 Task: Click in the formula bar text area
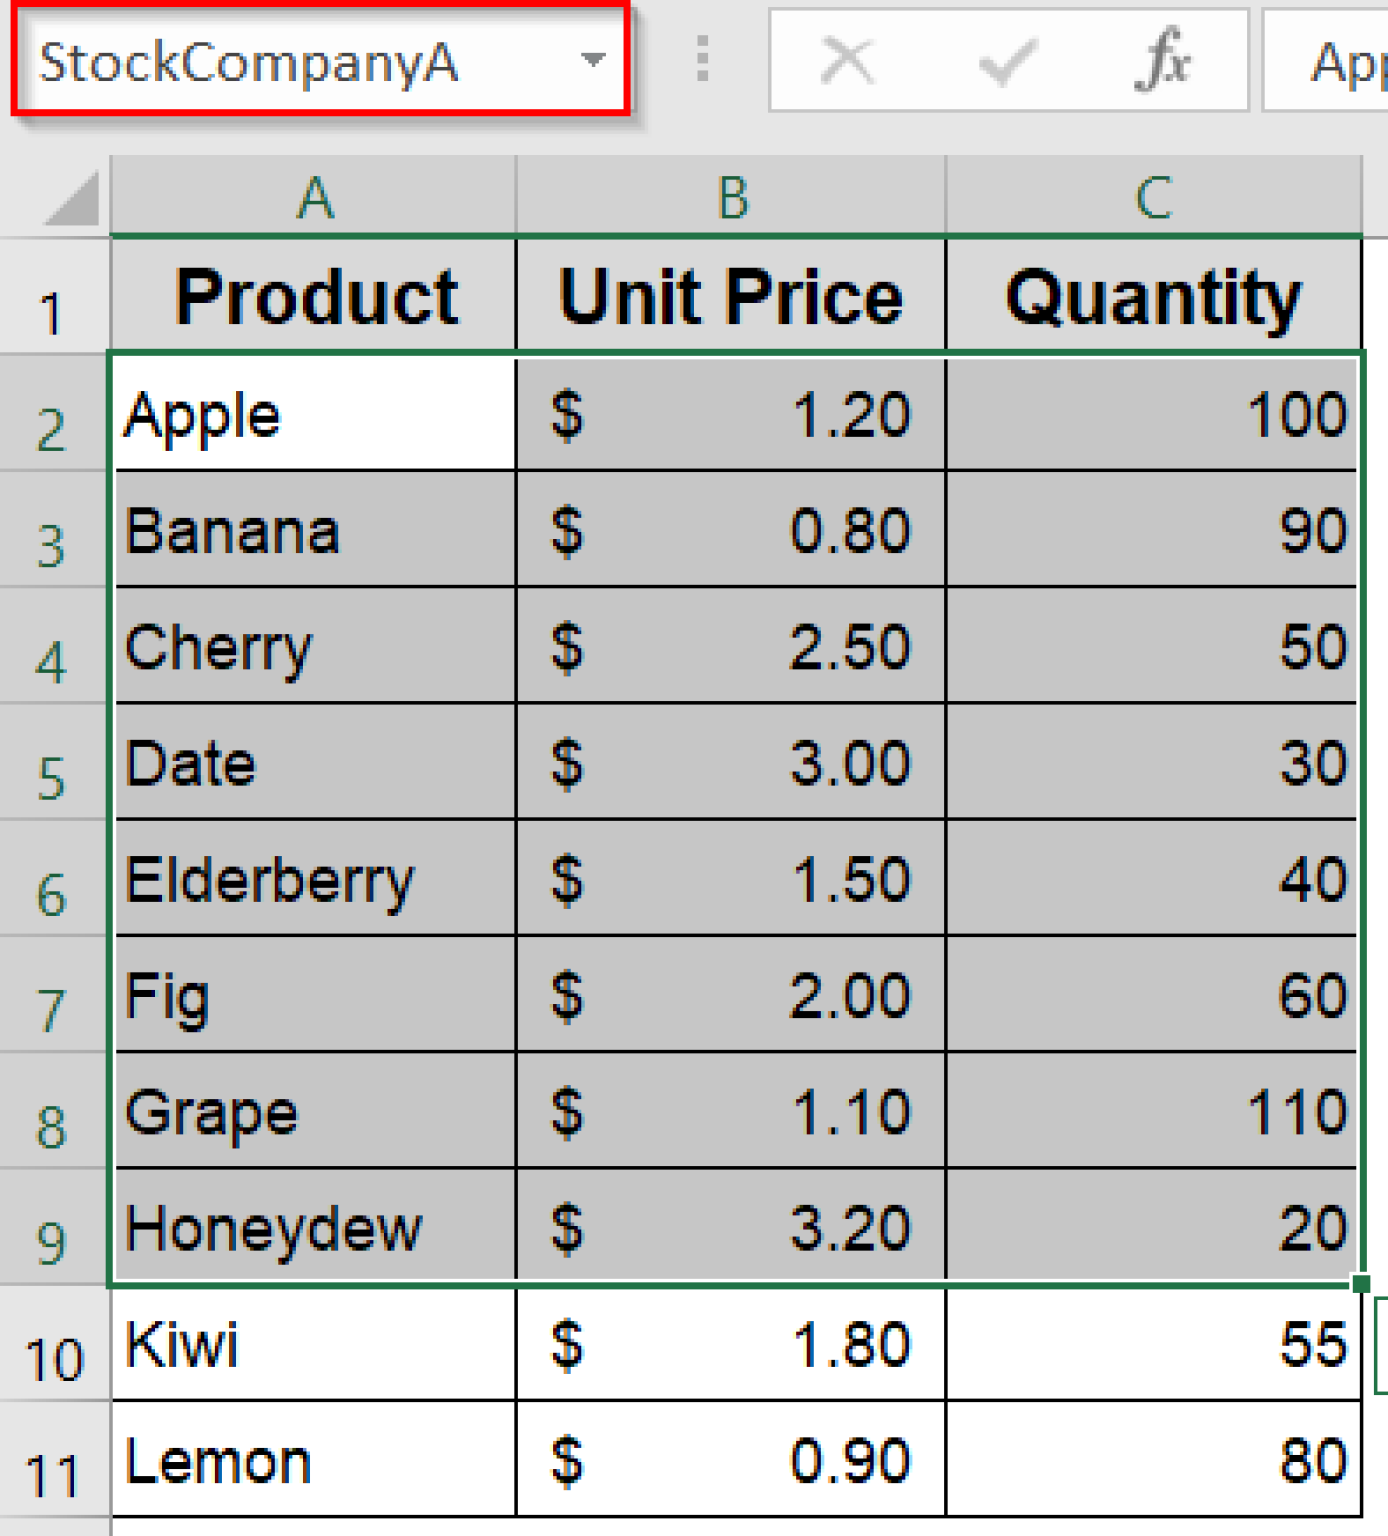pos(1326,61)
